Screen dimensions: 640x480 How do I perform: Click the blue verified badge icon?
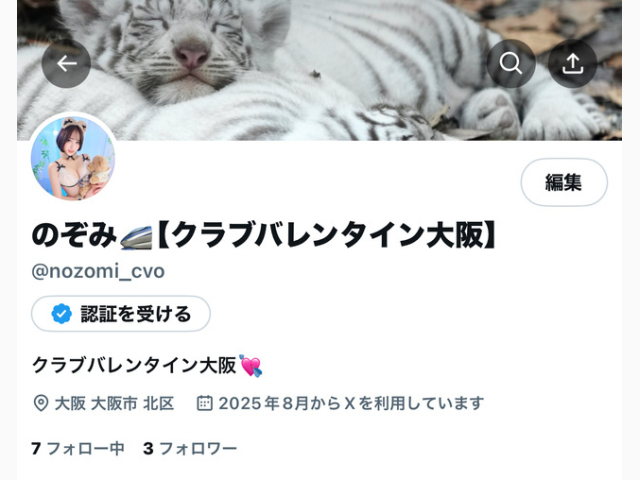(62, 314)
